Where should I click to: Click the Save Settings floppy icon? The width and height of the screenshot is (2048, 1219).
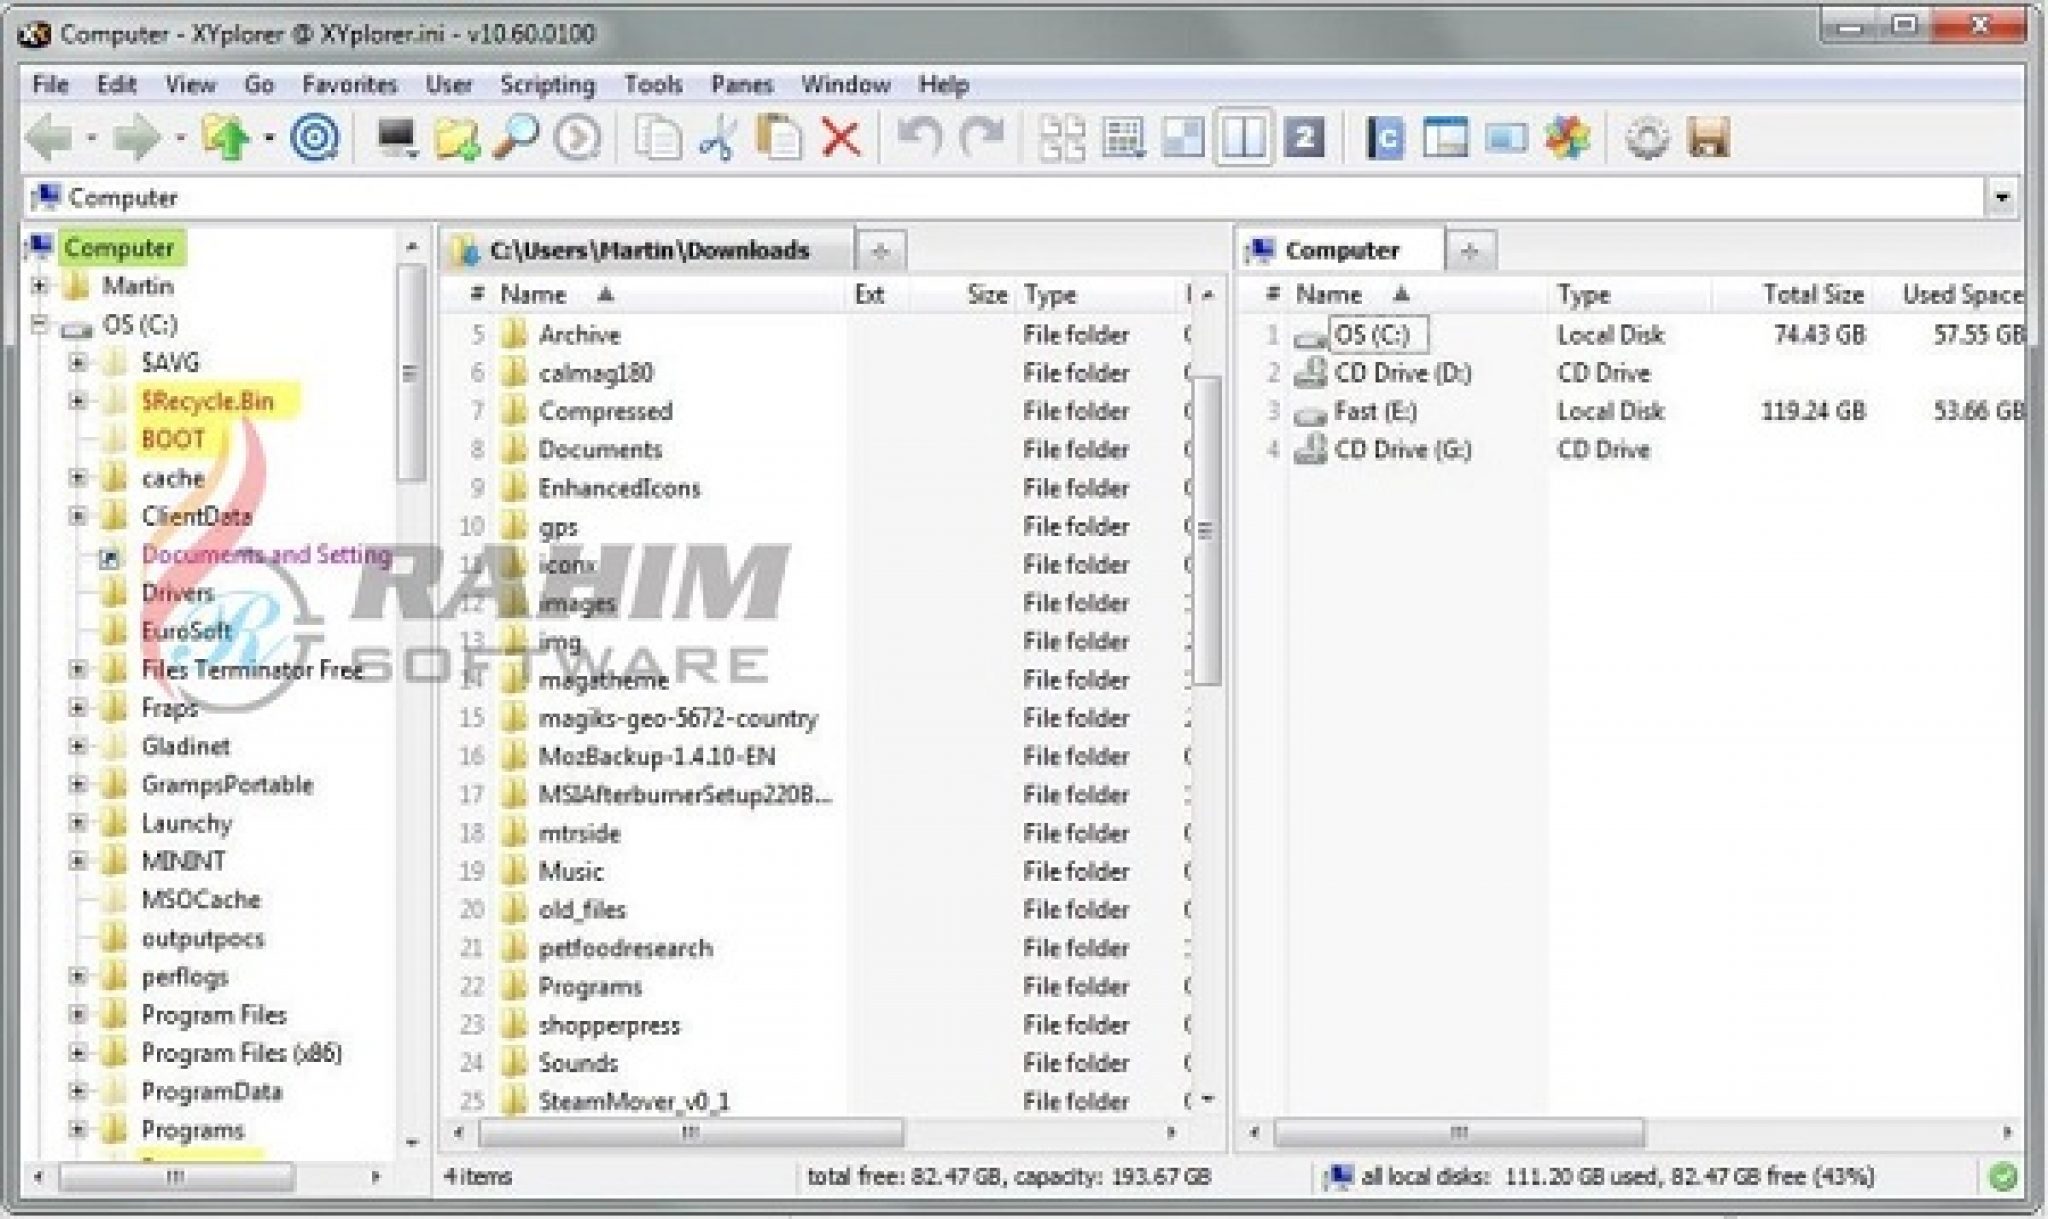coord(1708,138)
